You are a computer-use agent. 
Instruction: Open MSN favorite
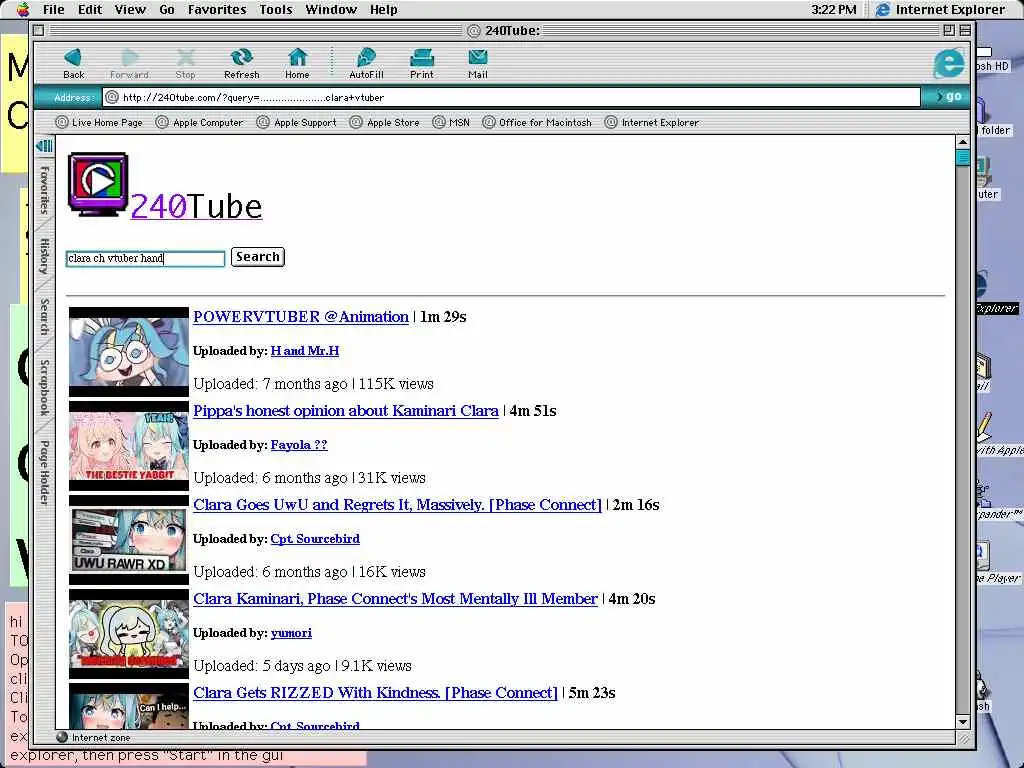tap(451, 122)
